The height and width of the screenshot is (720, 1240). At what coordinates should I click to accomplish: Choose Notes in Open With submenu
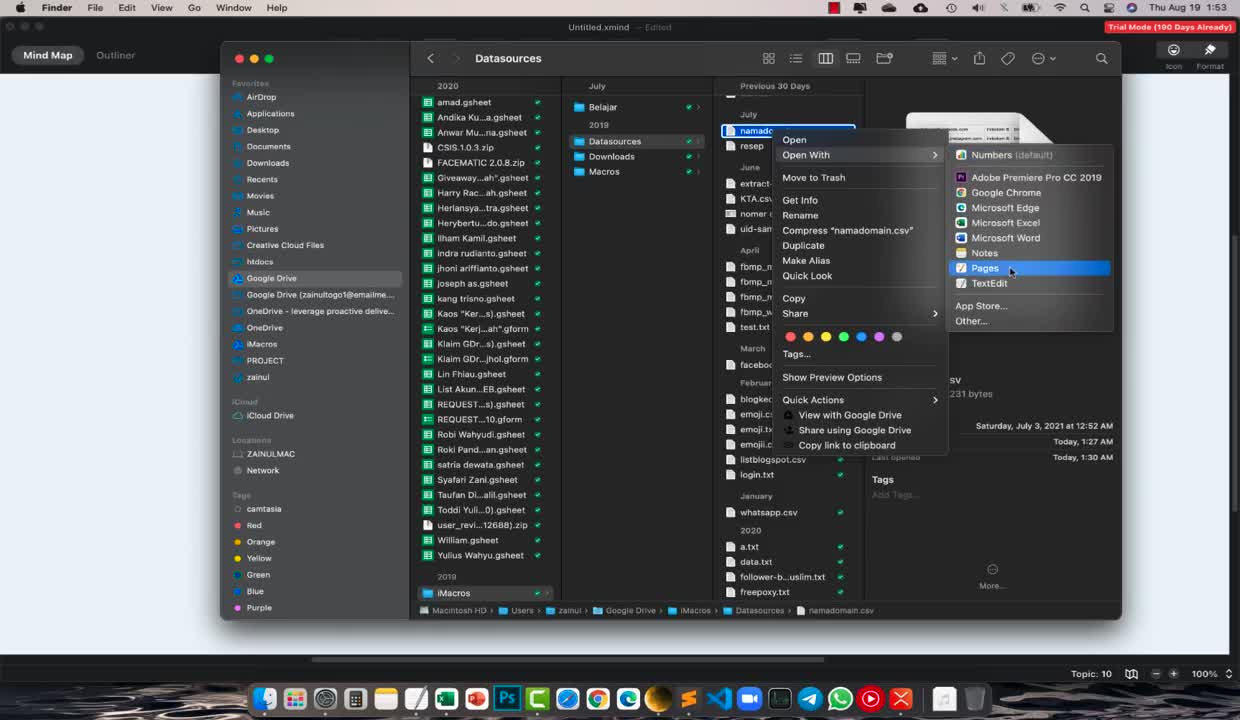coord(1029,253)
